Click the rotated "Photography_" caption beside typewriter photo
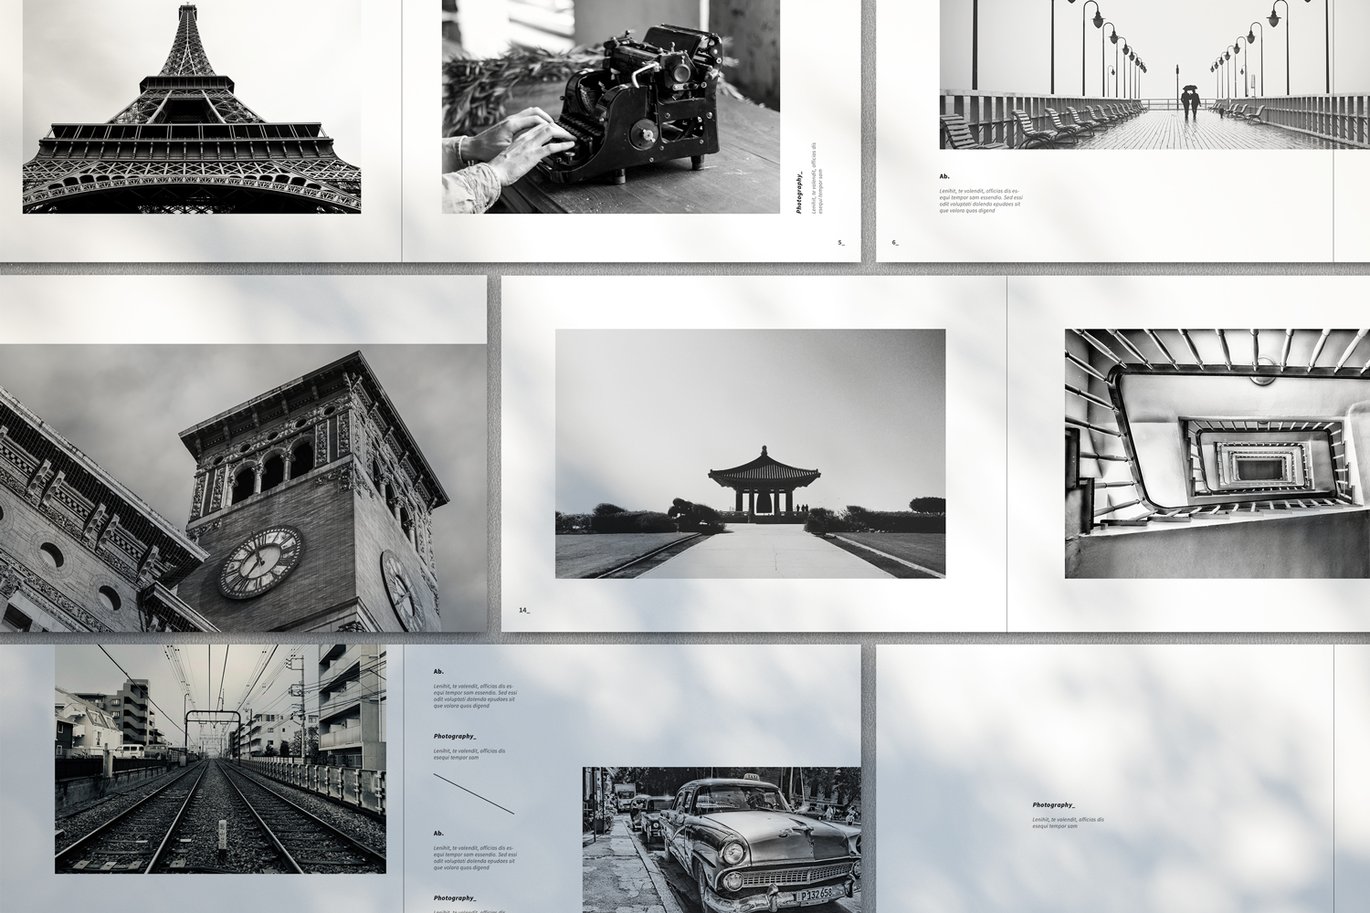1370x913 pixels. pos(800,192)
